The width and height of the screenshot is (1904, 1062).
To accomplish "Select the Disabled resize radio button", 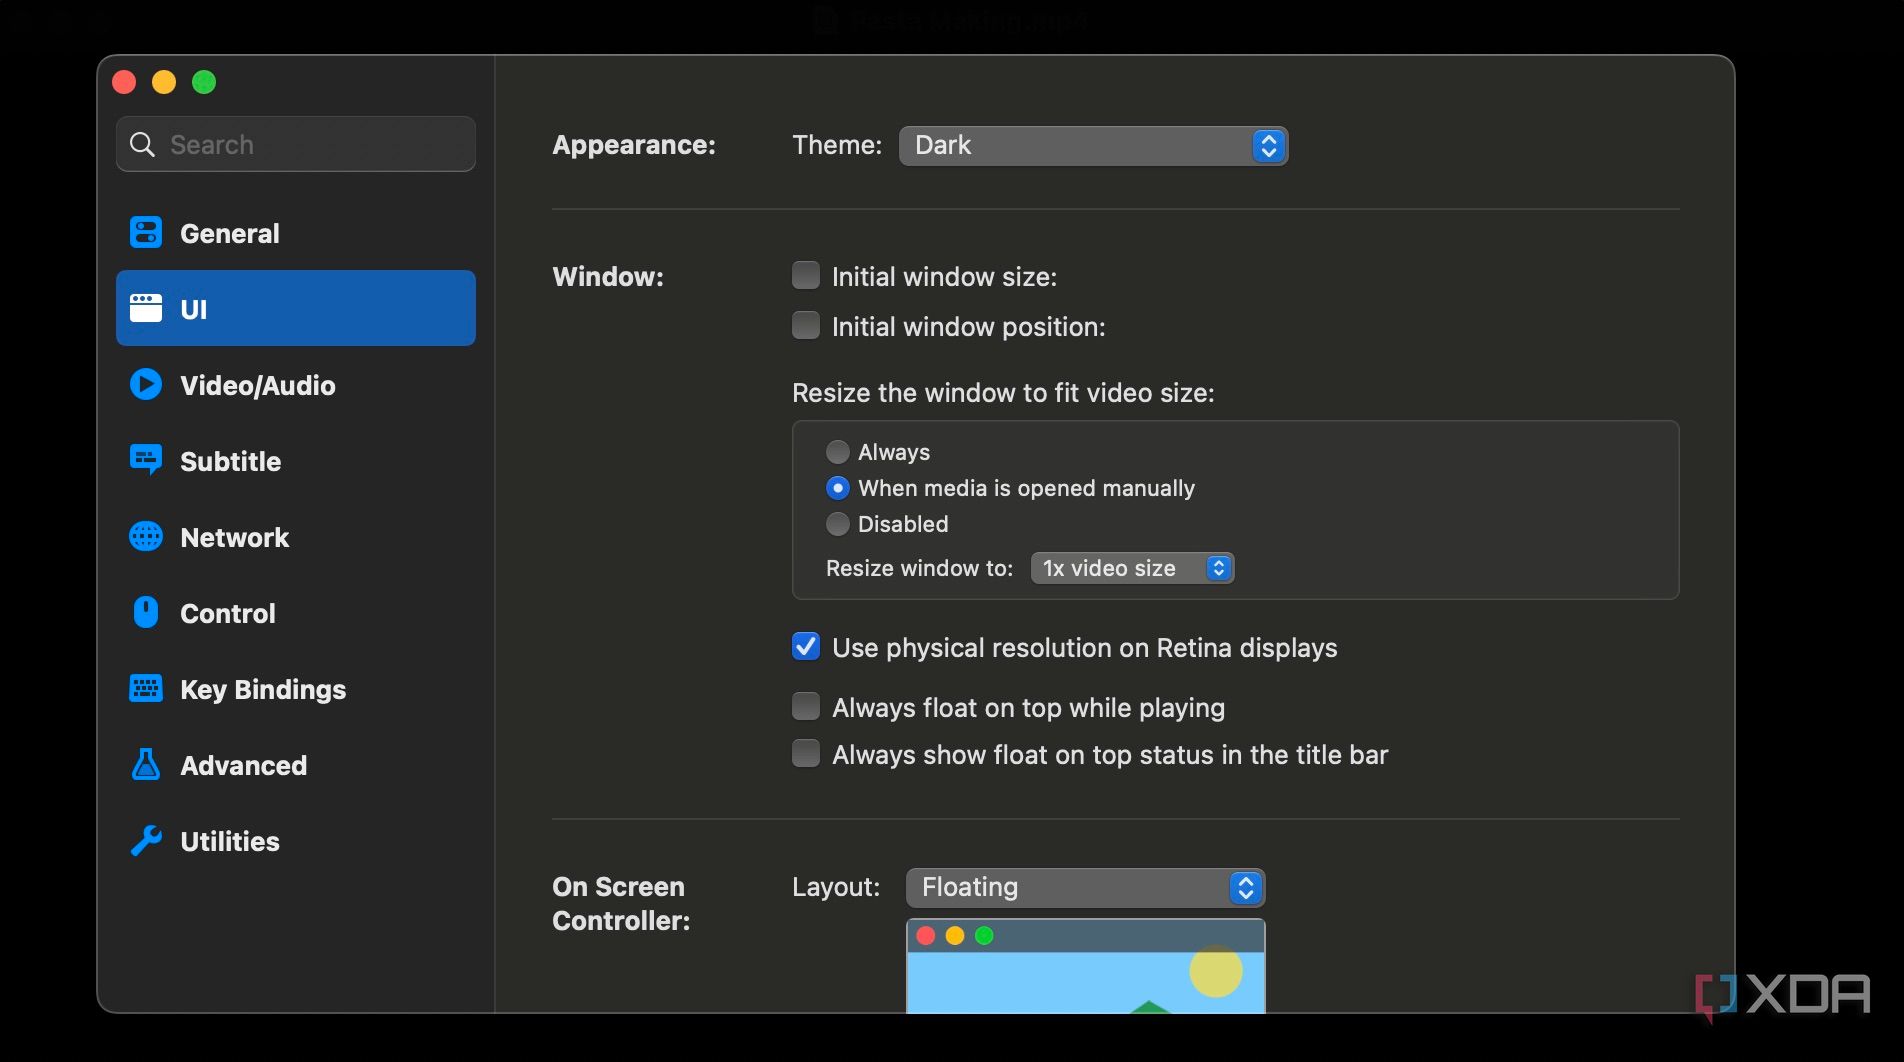I will click(x=838, y=524).
